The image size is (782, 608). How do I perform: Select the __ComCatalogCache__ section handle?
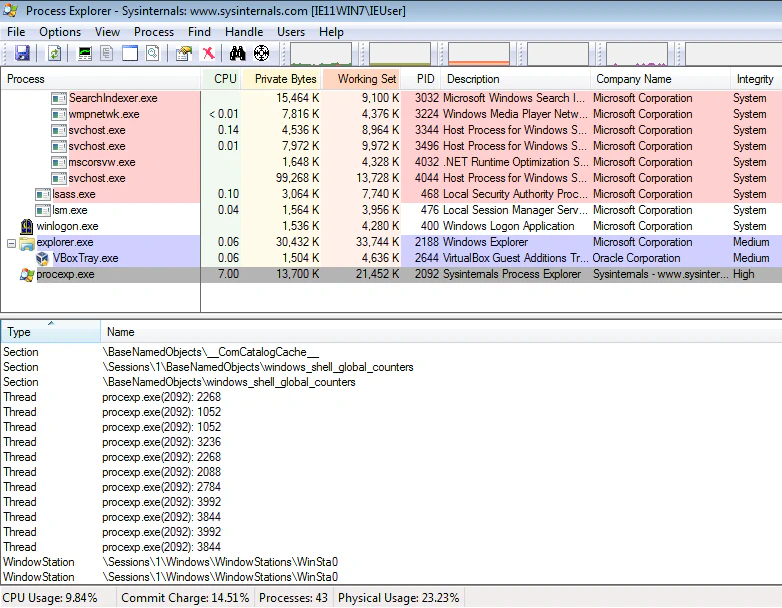[391, 352]
